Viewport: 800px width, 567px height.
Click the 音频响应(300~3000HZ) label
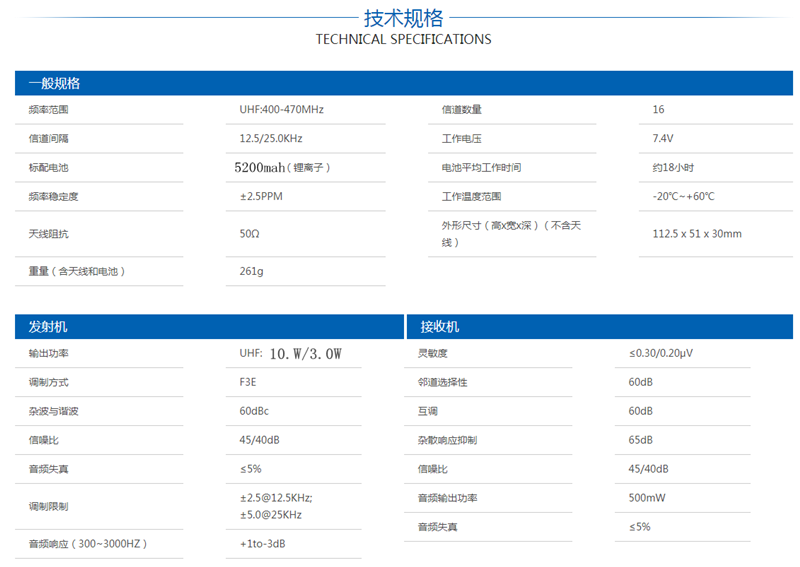[x=88, y=545]
